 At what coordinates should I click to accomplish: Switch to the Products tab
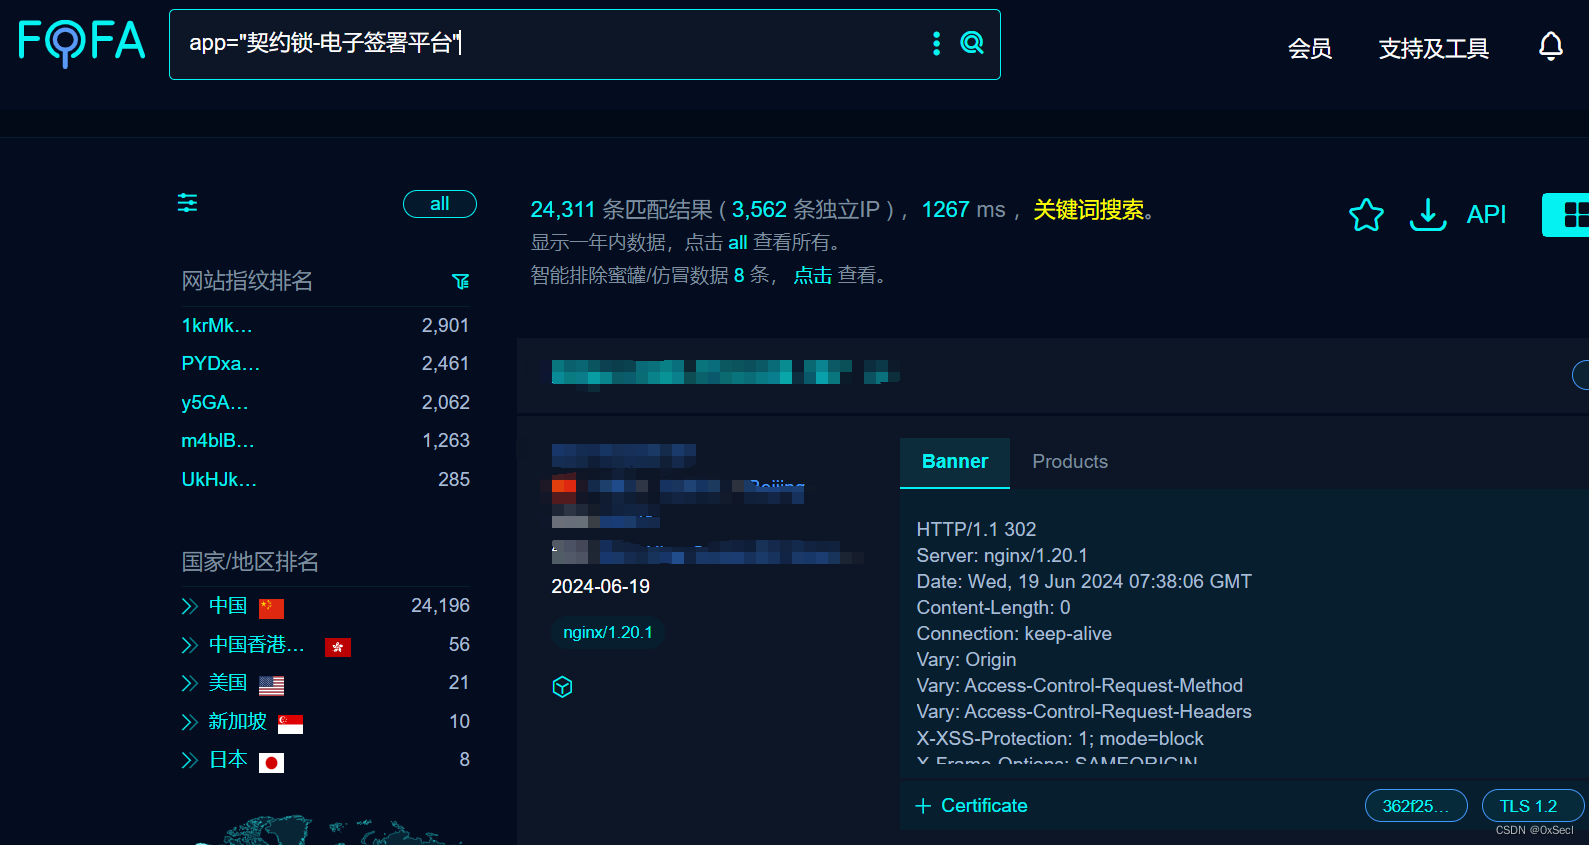coord(1070,462)
